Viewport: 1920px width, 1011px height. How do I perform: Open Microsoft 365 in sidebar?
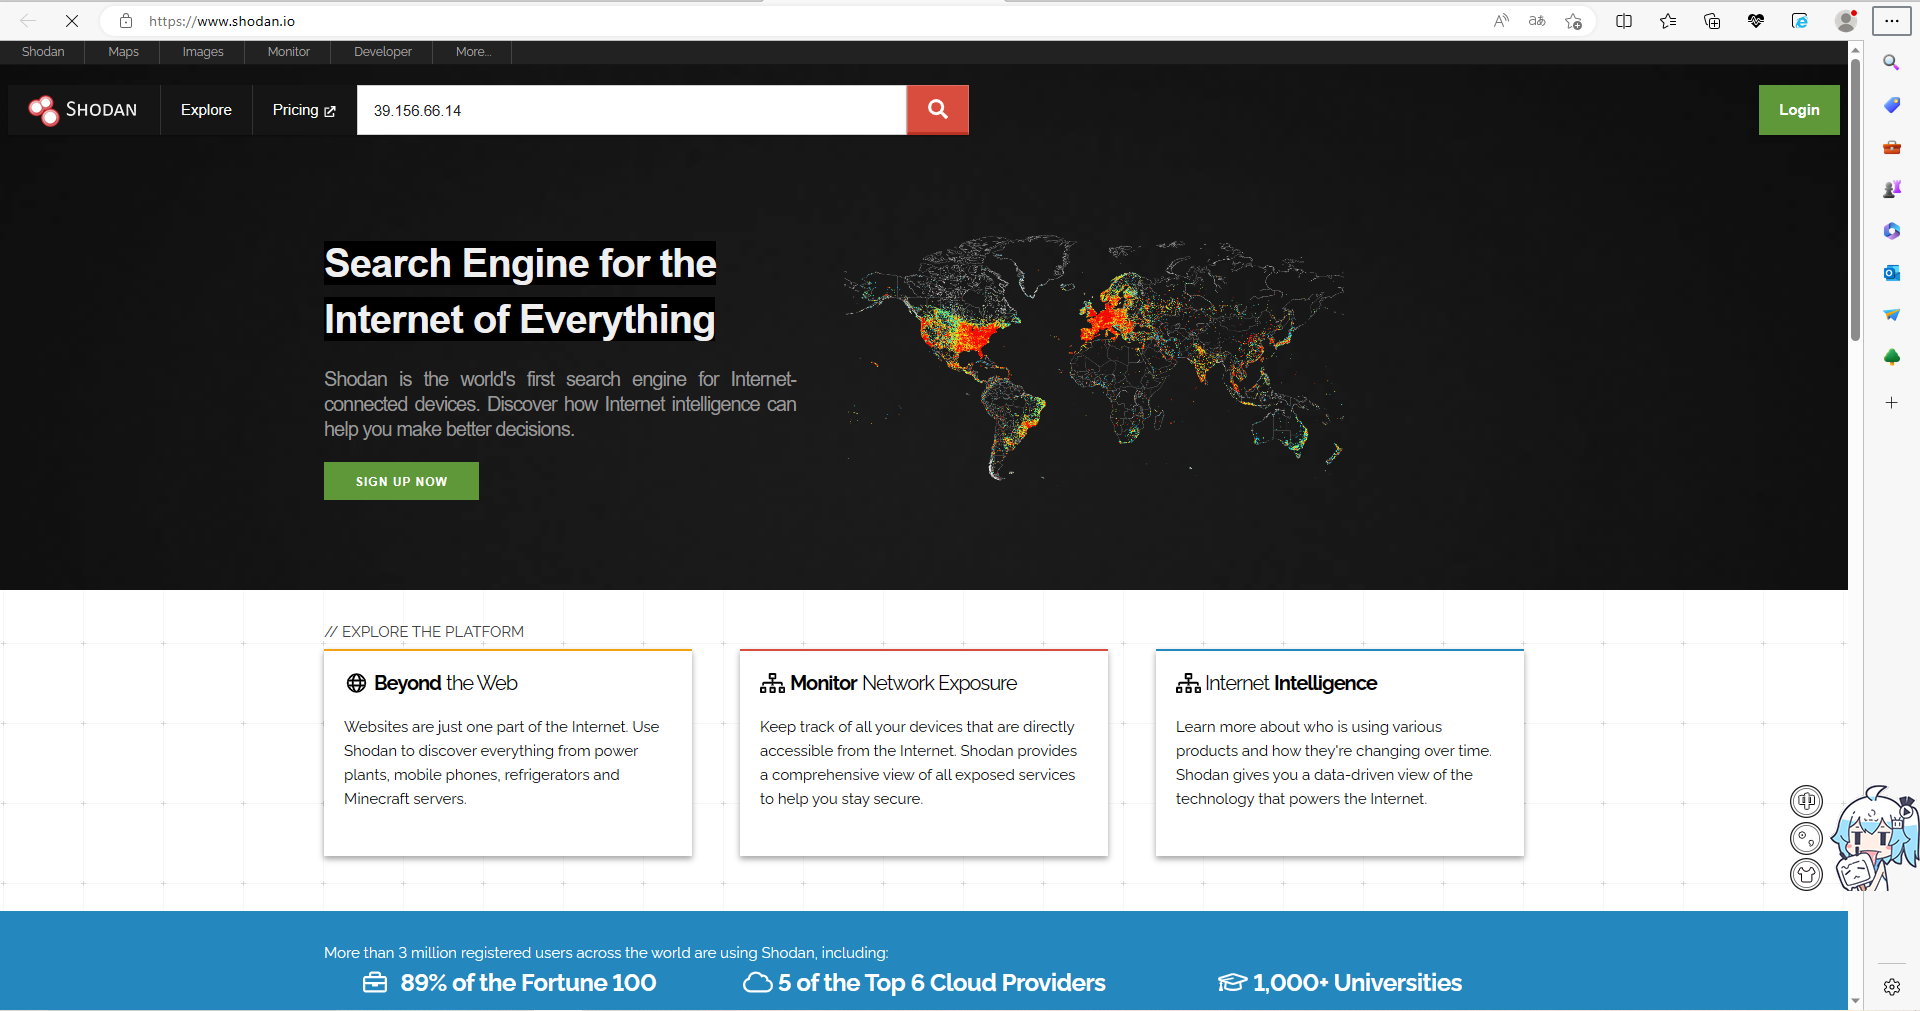tap(1891, 231)
